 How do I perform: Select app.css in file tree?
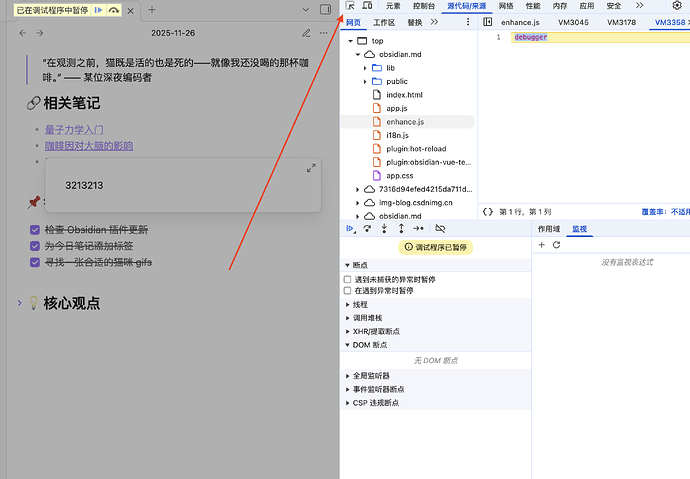pyautogui.click(x=400, y=176)
